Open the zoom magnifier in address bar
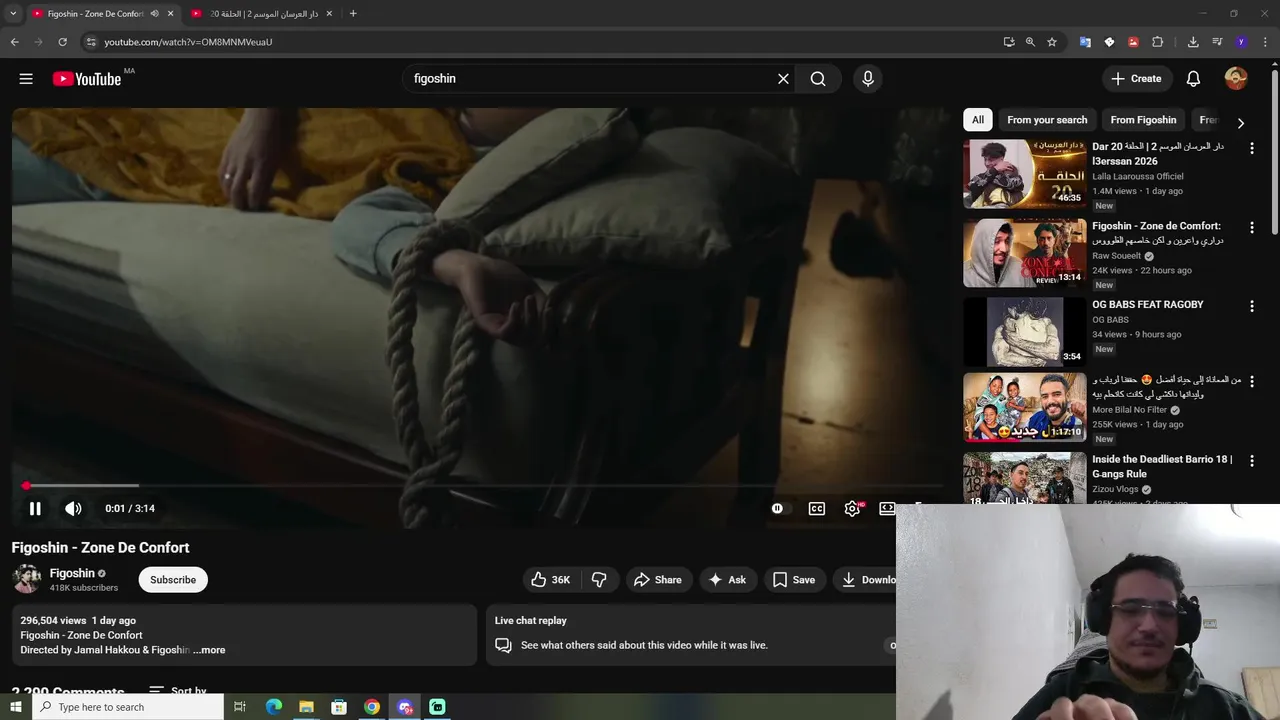The height and width of the screenshot is (720, 1280). [1030, 42]
